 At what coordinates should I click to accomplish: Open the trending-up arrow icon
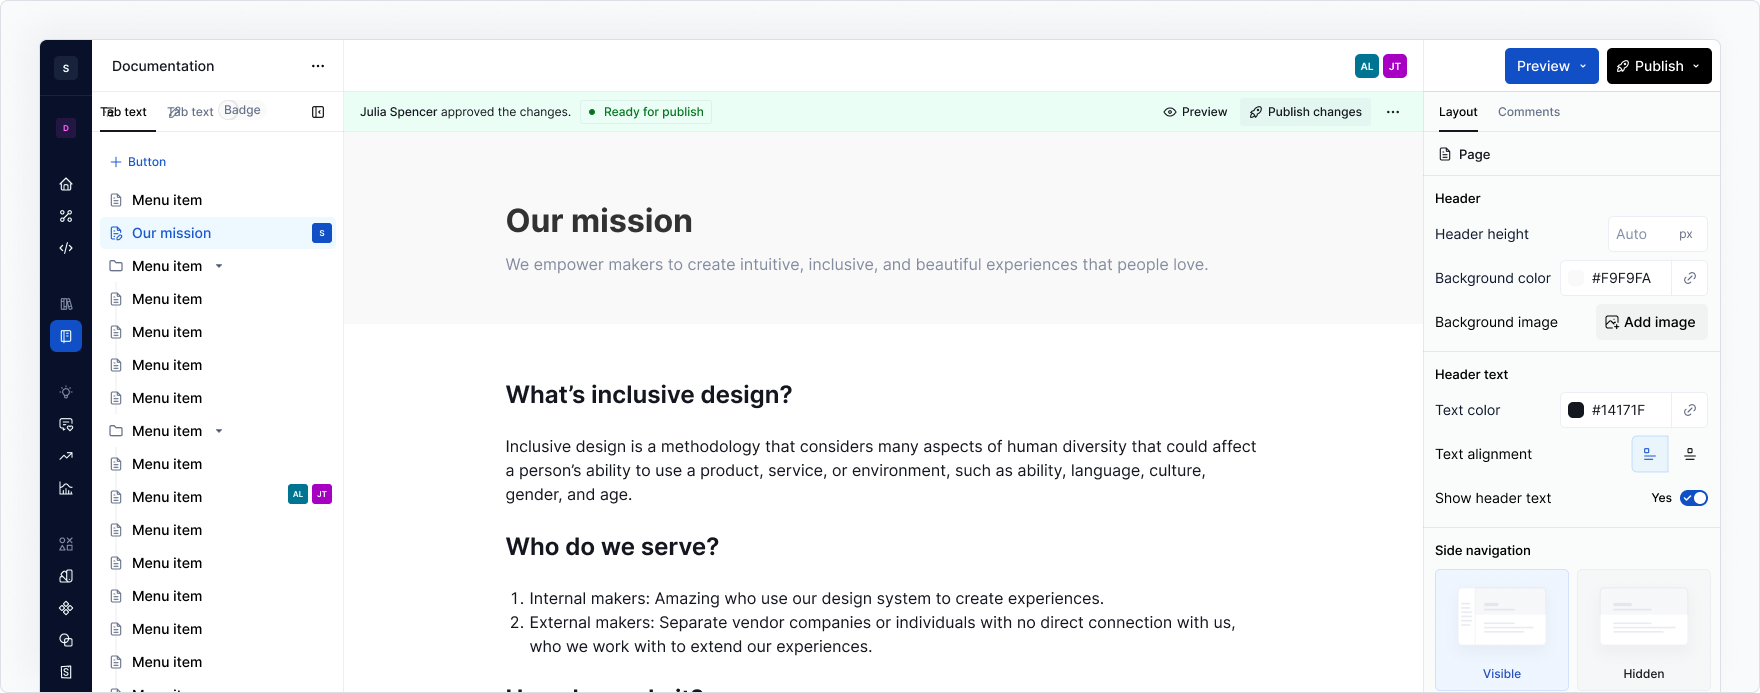pos(66,456)
